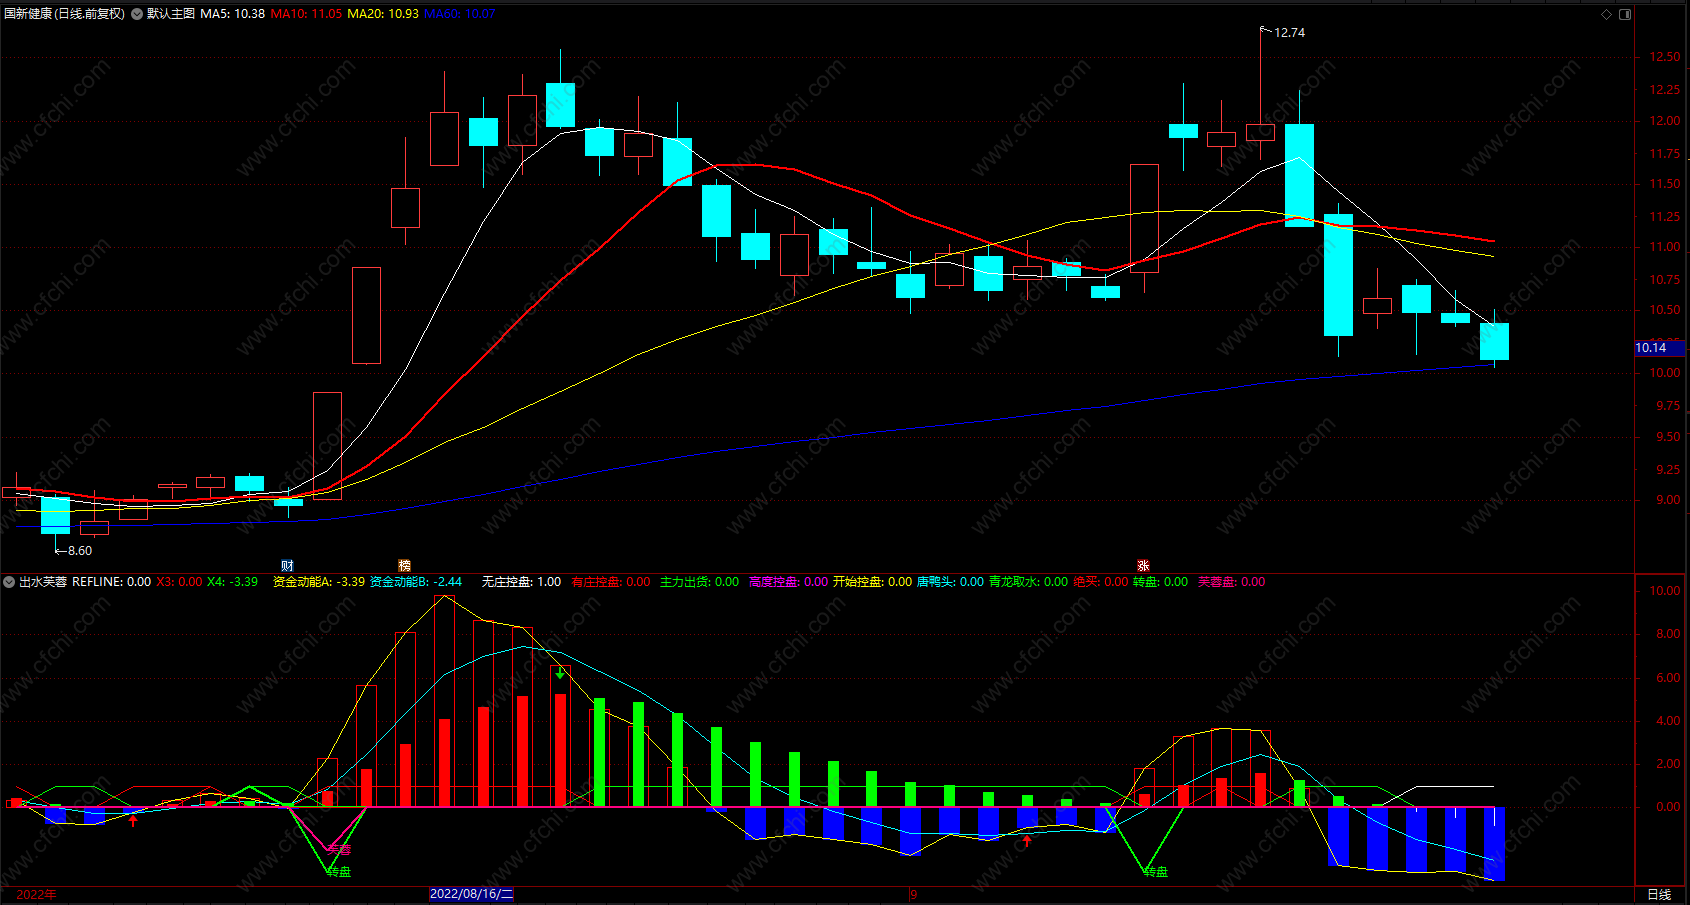Click the 转盘: 0.00 value in indicator header

(1161, 582)
